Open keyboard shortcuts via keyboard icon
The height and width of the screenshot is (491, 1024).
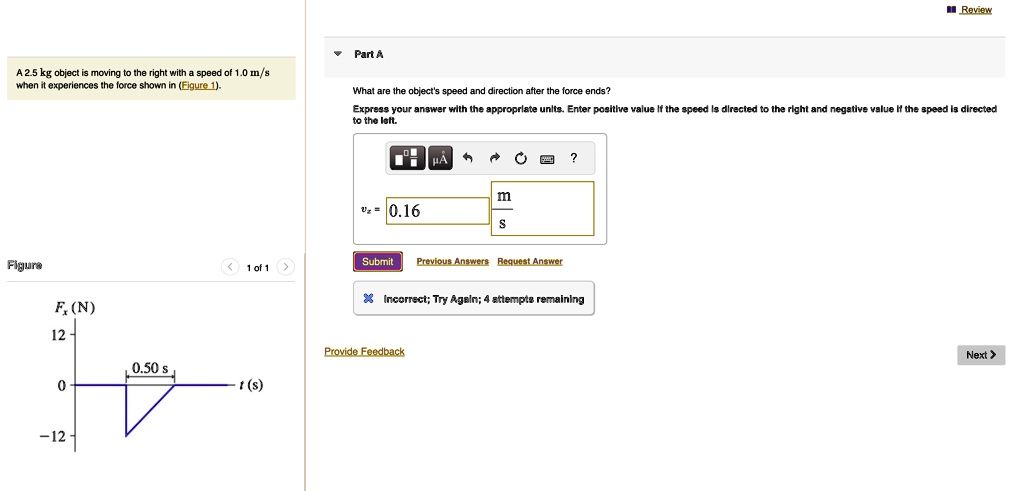pyautogui.click(x=547, y=158)
